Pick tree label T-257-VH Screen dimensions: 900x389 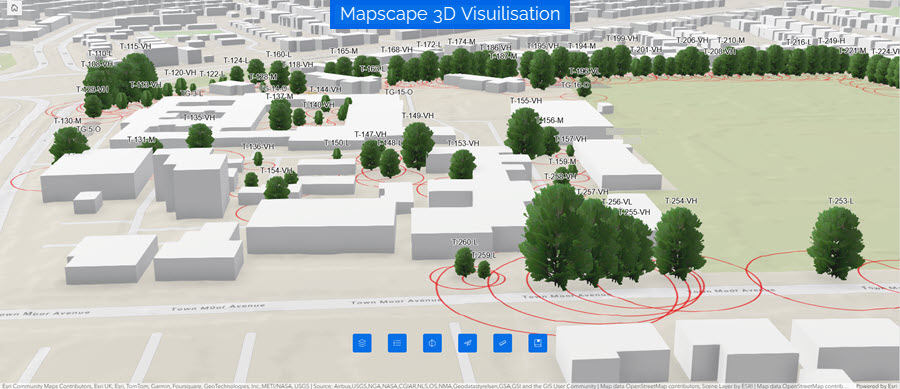[592, 192]
